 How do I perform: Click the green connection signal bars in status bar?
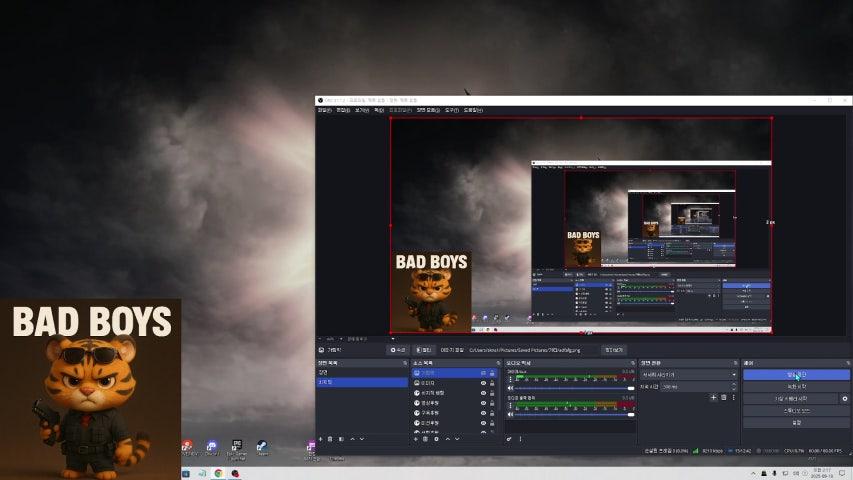696,451
